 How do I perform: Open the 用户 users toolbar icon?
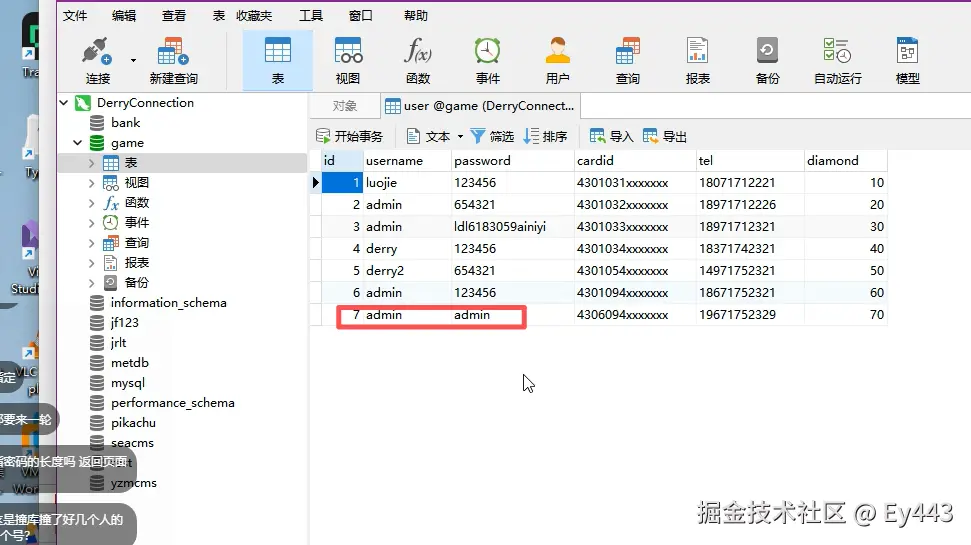point(557,60)
